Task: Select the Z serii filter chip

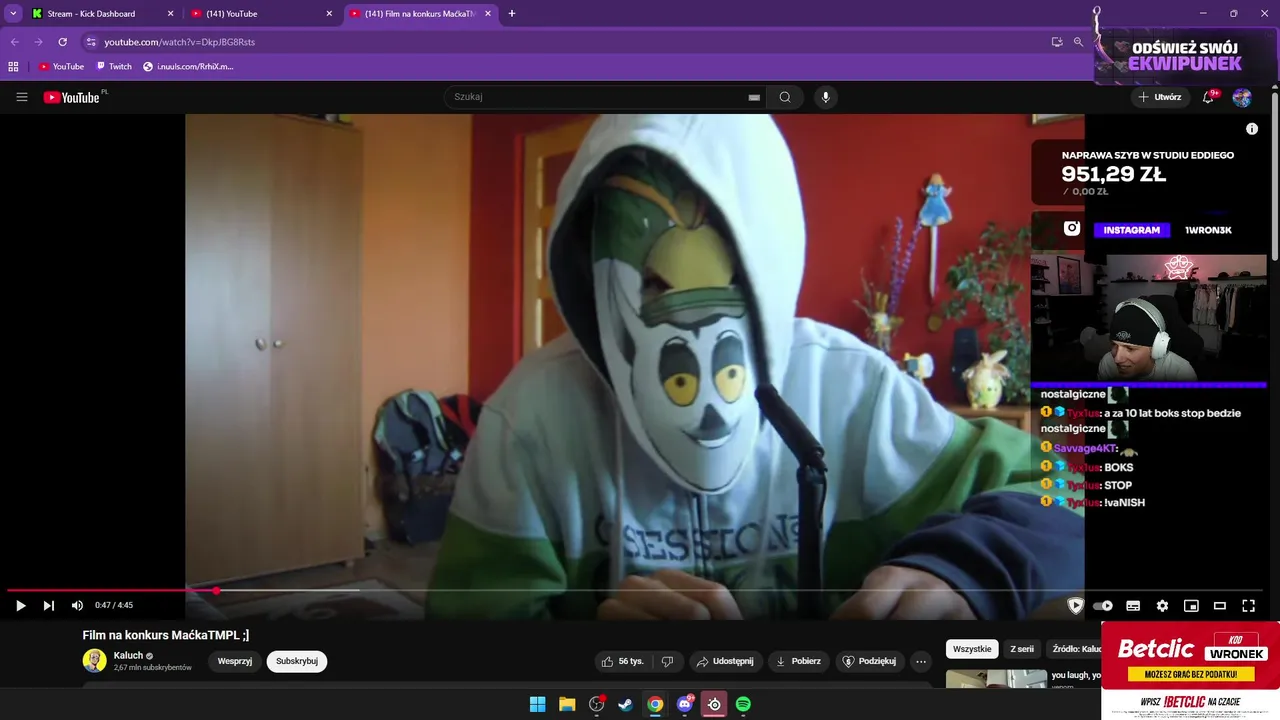Action: point(1022,649)
